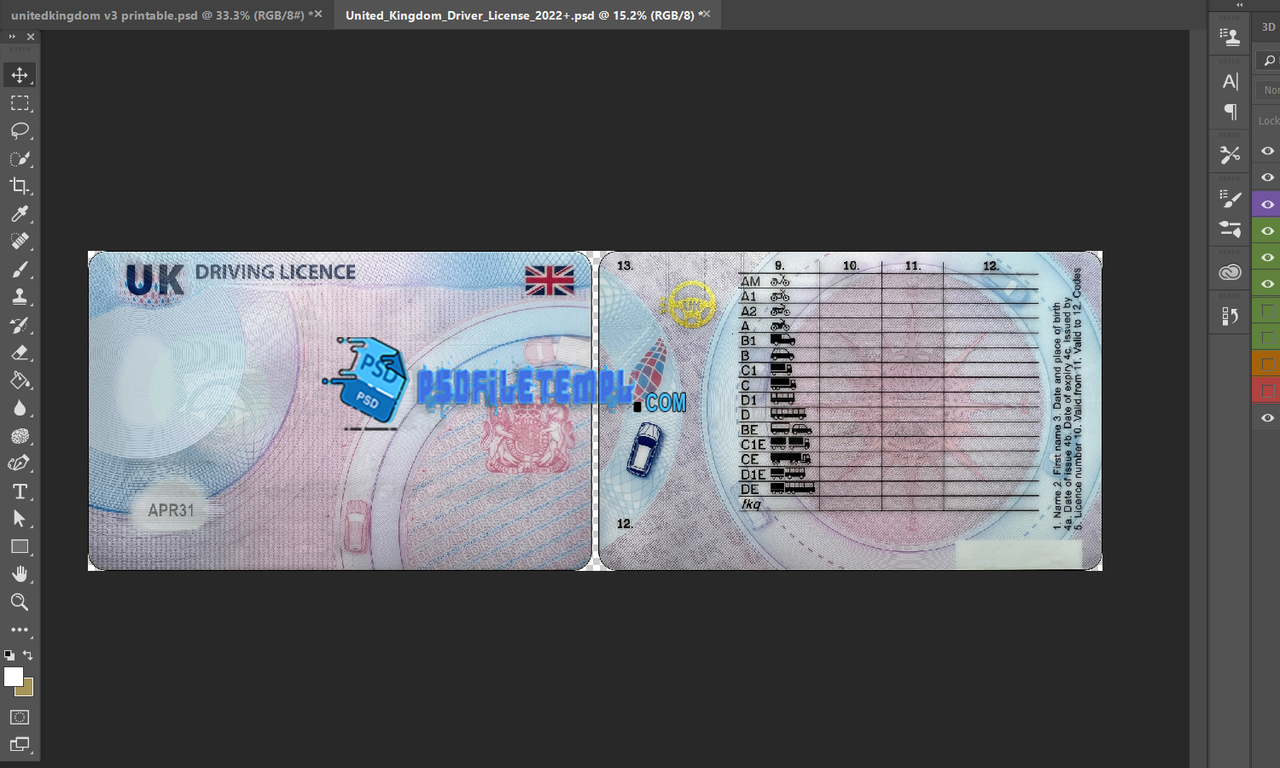1280x768 pixels.
Task: Select the Eraser tool
Action: (20, 353)
